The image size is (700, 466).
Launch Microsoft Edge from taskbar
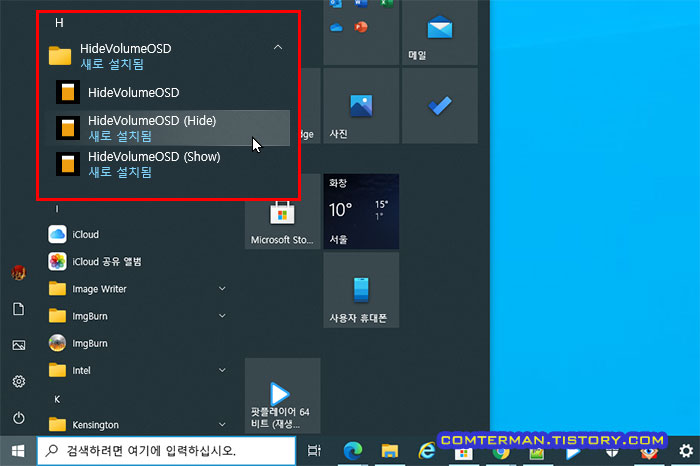(353, 451)
